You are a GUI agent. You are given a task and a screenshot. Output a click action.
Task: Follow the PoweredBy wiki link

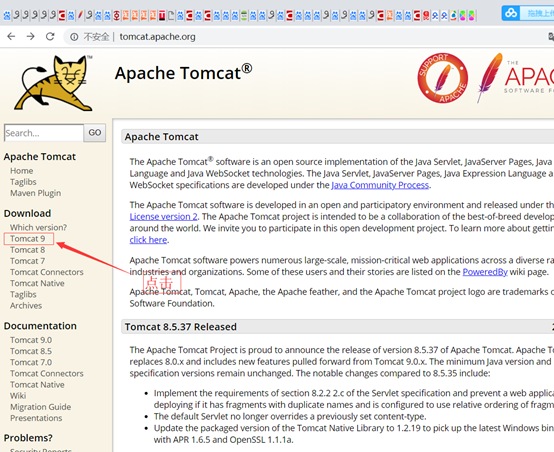coord(485,272)
